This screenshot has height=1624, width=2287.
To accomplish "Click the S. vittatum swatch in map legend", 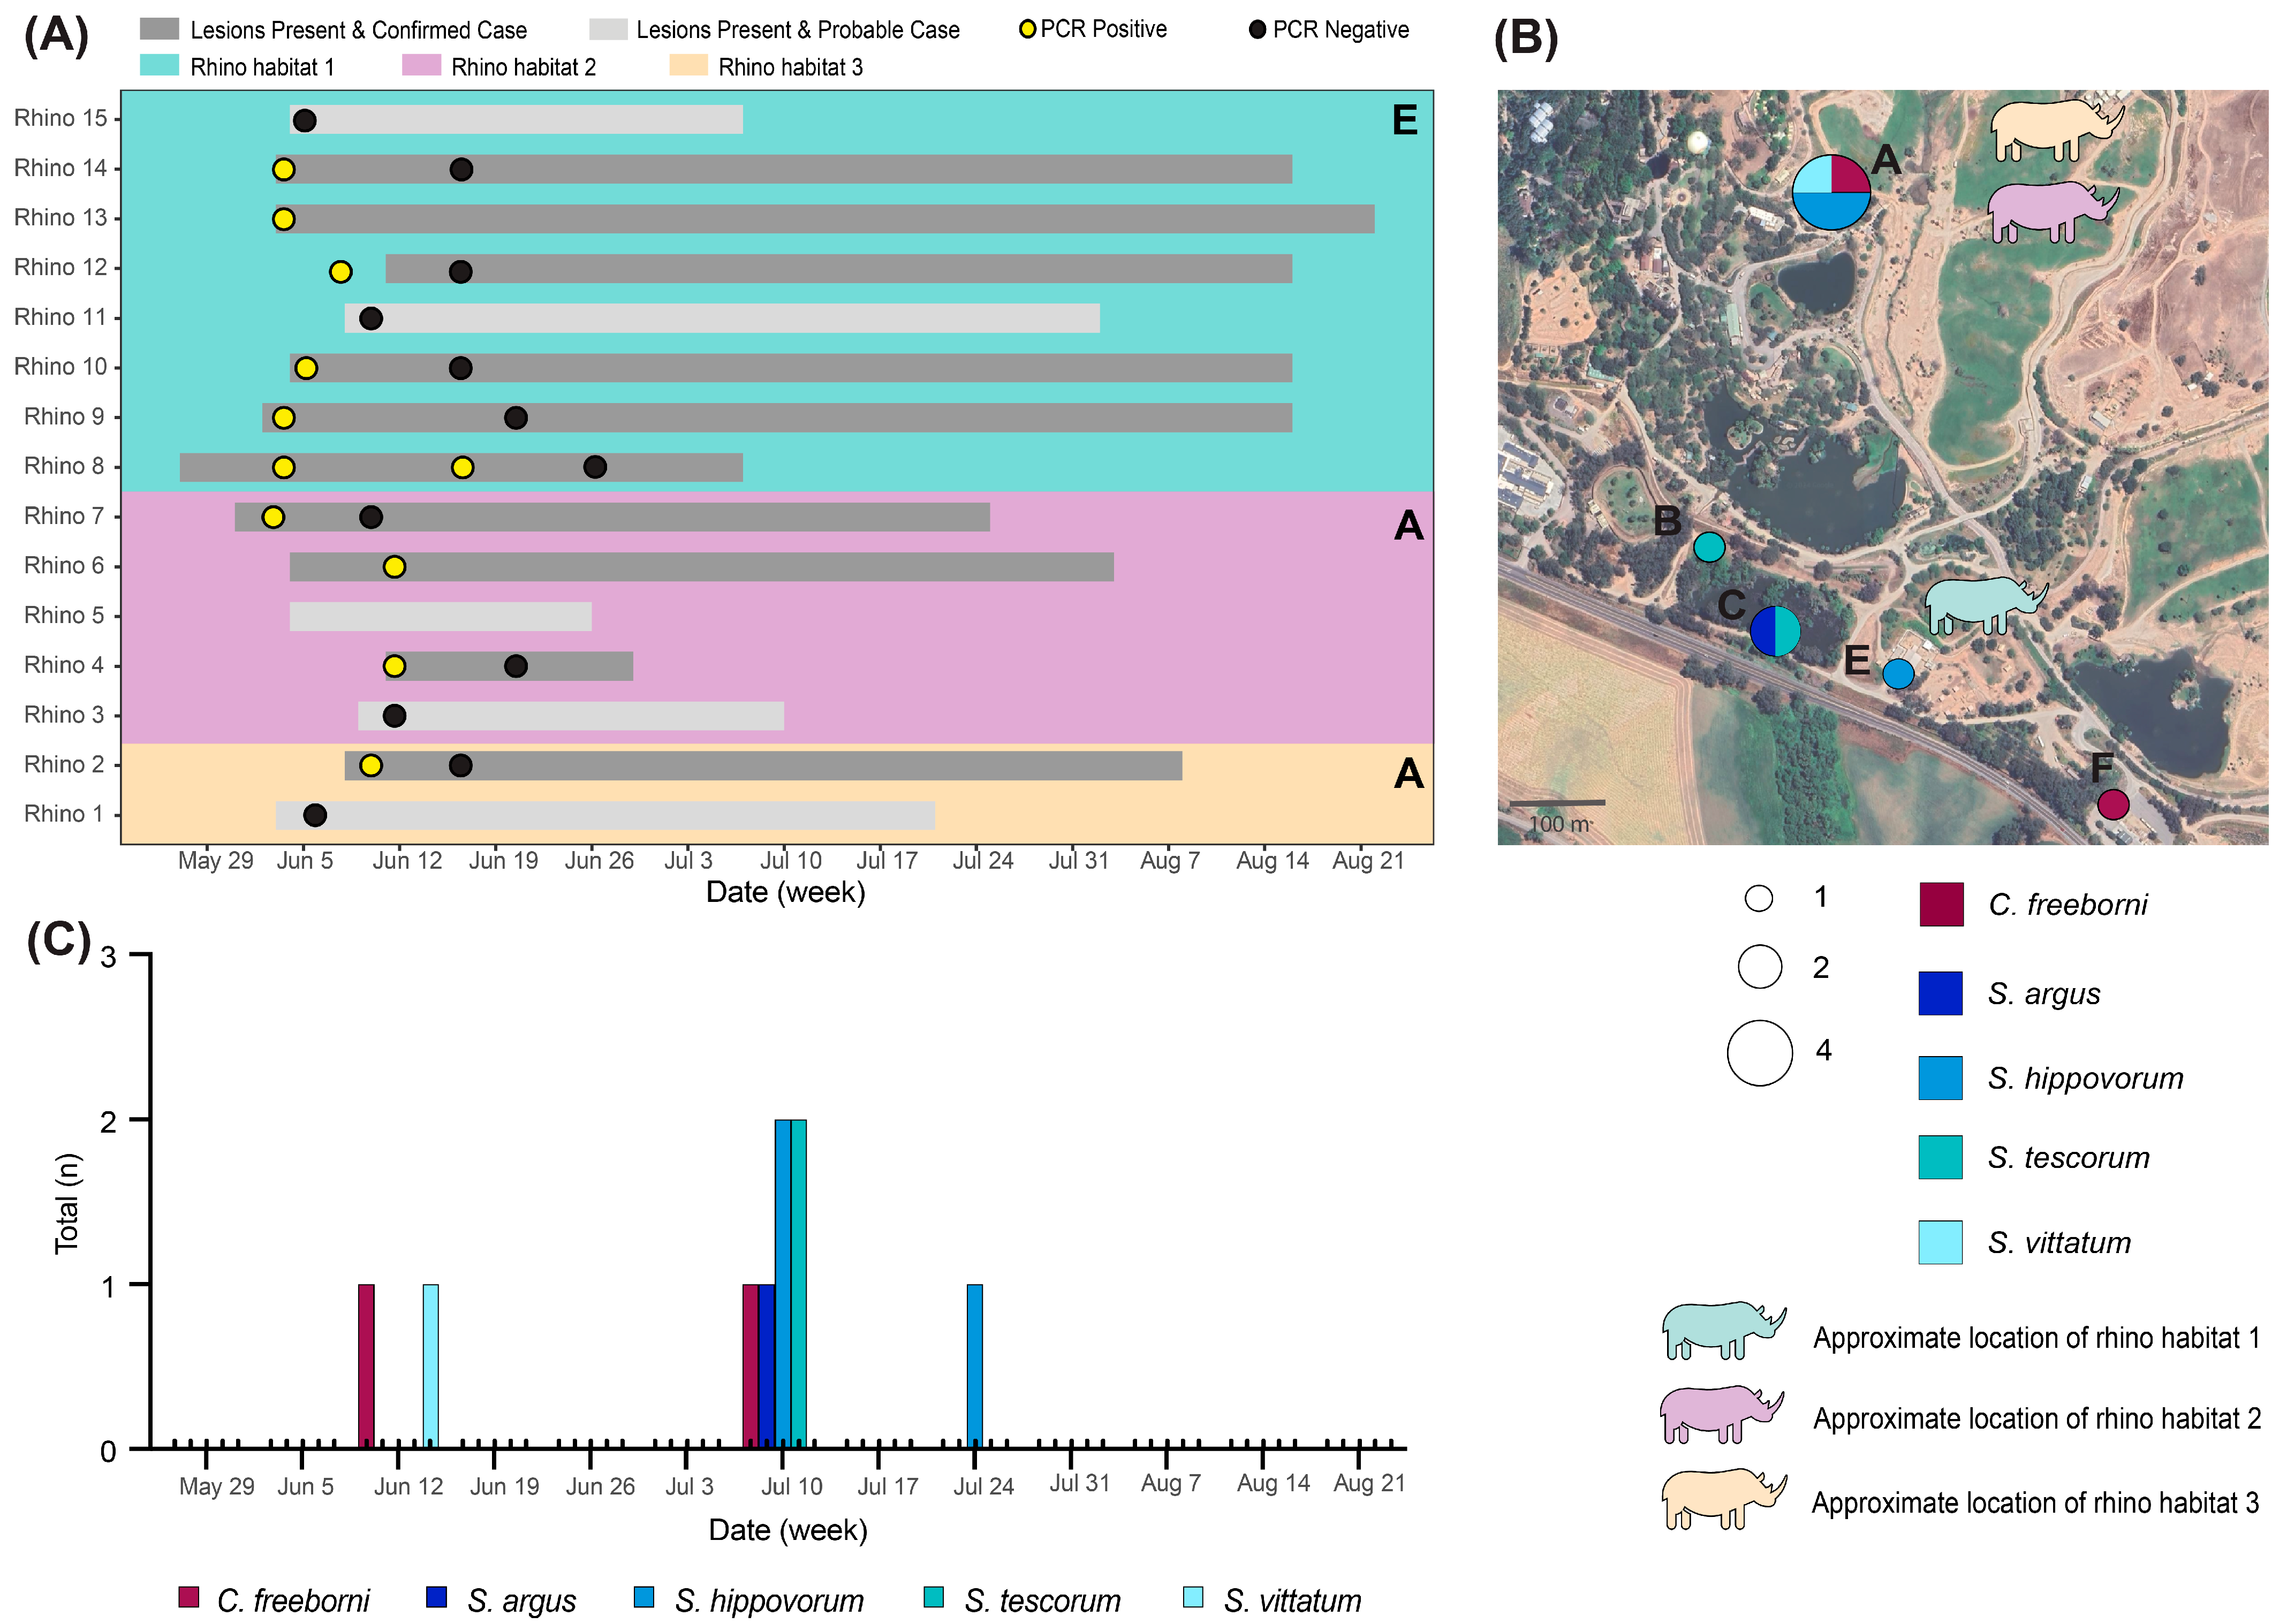I will point(1940,1242).
